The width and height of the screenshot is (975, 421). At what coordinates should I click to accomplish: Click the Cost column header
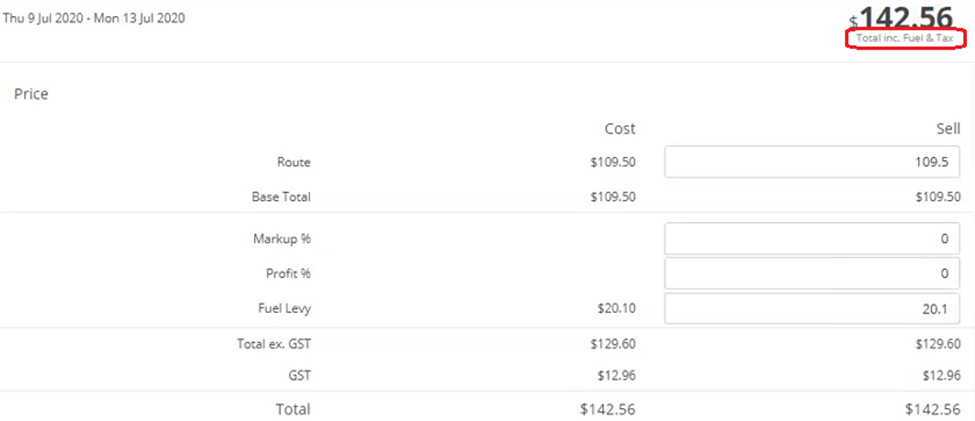click(620, 129)
